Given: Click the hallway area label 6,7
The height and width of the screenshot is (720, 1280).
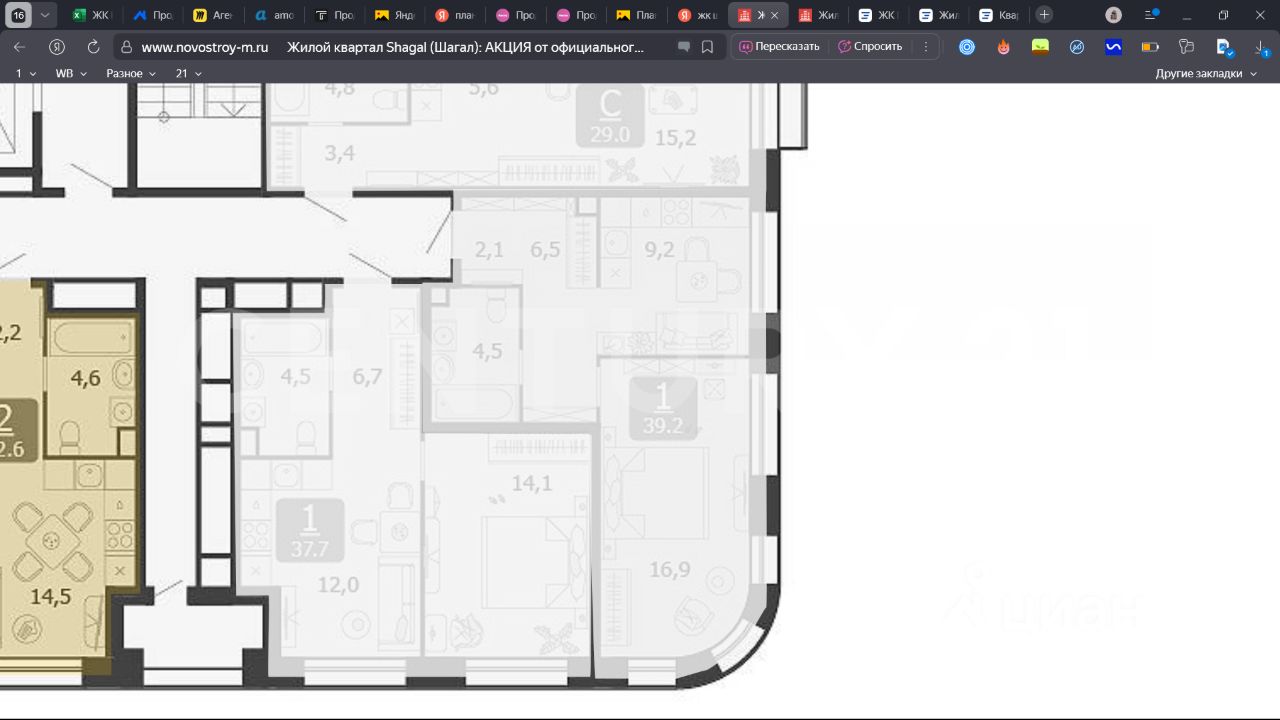Looking at the screenshot, I should point(367,377).
